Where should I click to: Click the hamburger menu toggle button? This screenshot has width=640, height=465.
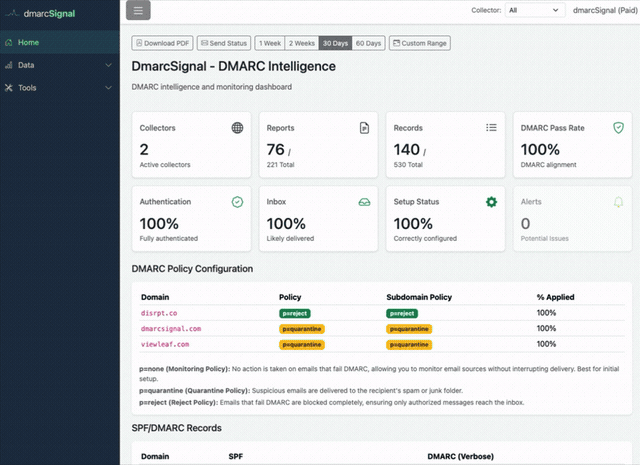pyautogui.click(x=138, y=11)
